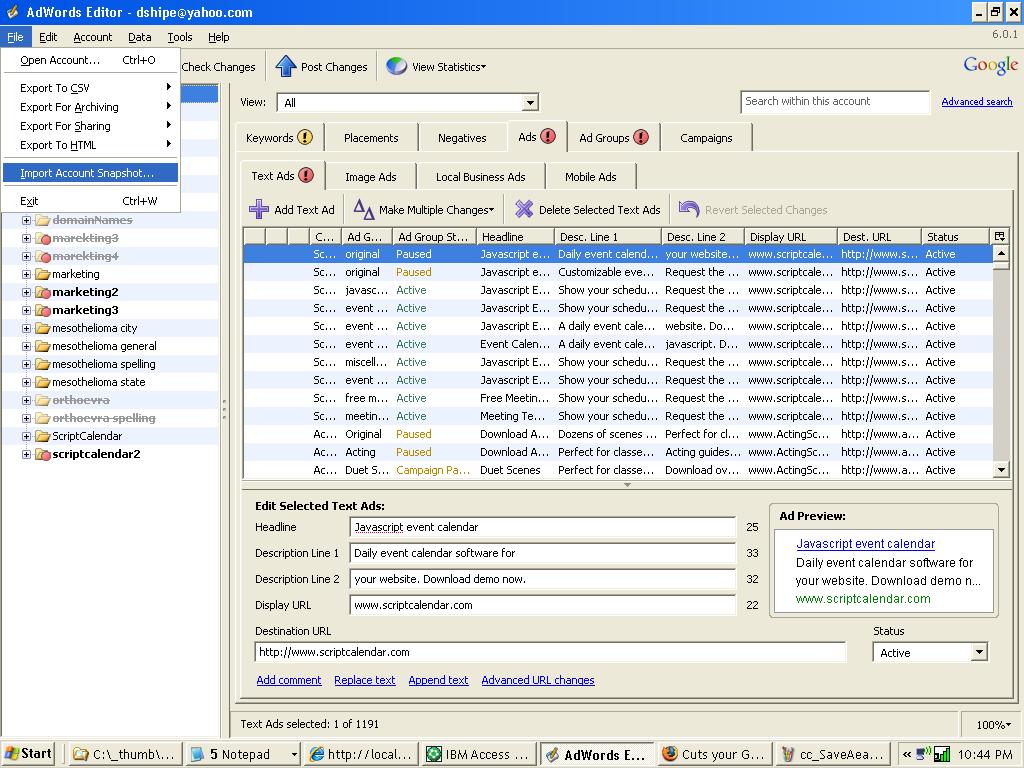
Task: Click the Advanced search link
Action: (976, 101)
